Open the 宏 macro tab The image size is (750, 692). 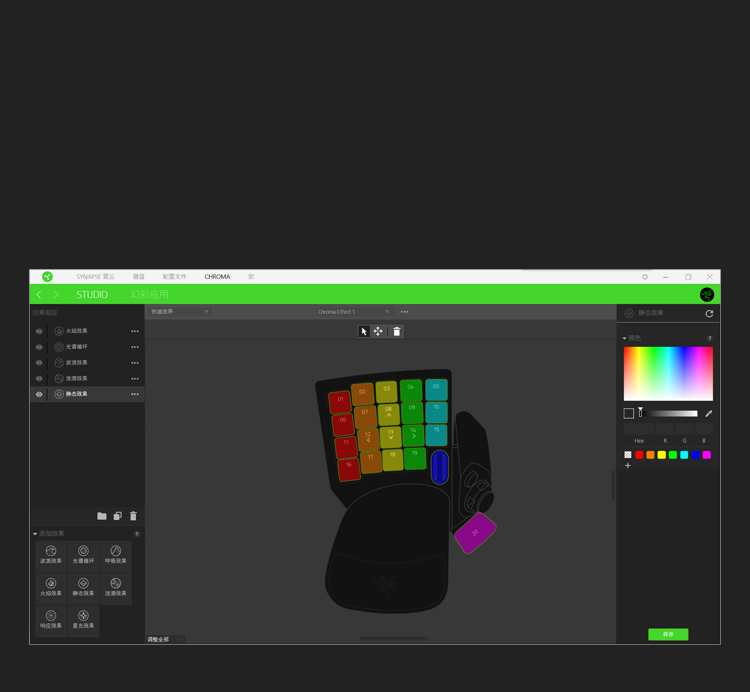tap(251, 277)
